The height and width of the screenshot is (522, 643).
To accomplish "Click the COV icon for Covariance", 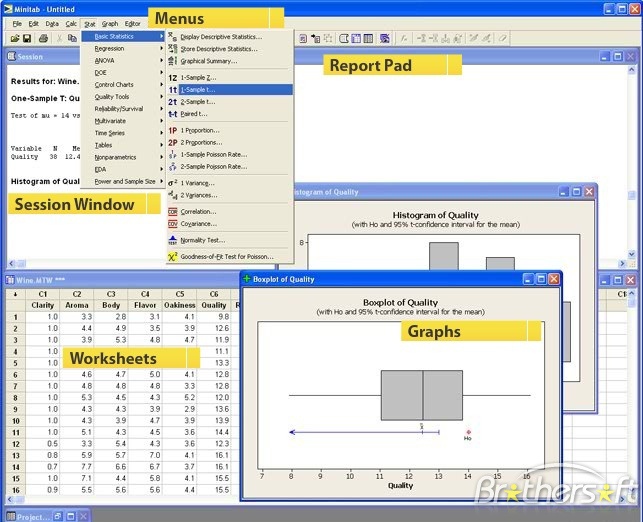I will point(173,224).
